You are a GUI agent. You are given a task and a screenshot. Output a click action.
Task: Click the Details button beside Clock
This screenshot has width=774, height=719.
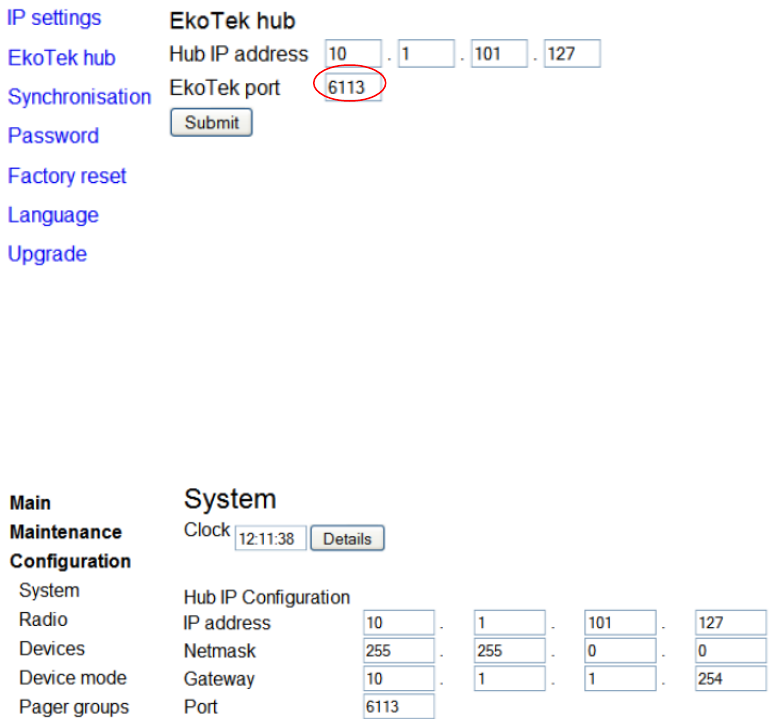click(x=347, y=538)
